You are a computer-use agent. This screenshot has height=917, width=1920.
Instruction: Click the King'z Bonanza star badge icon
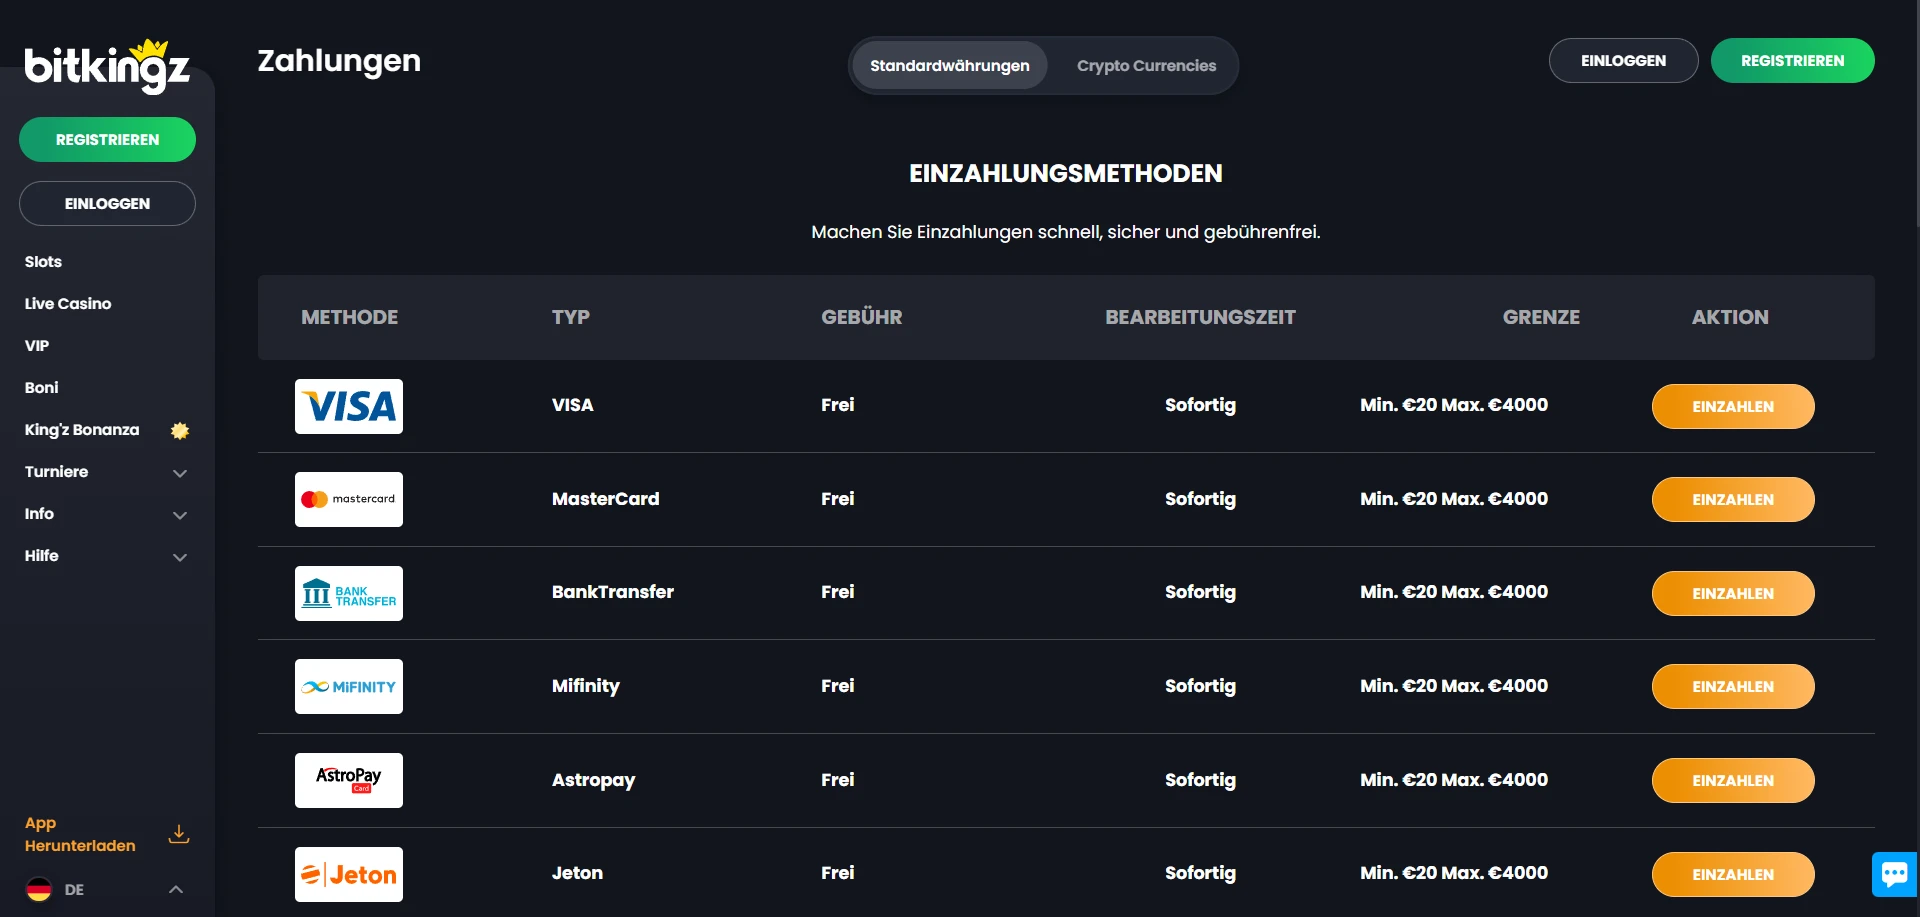[180, 430]
